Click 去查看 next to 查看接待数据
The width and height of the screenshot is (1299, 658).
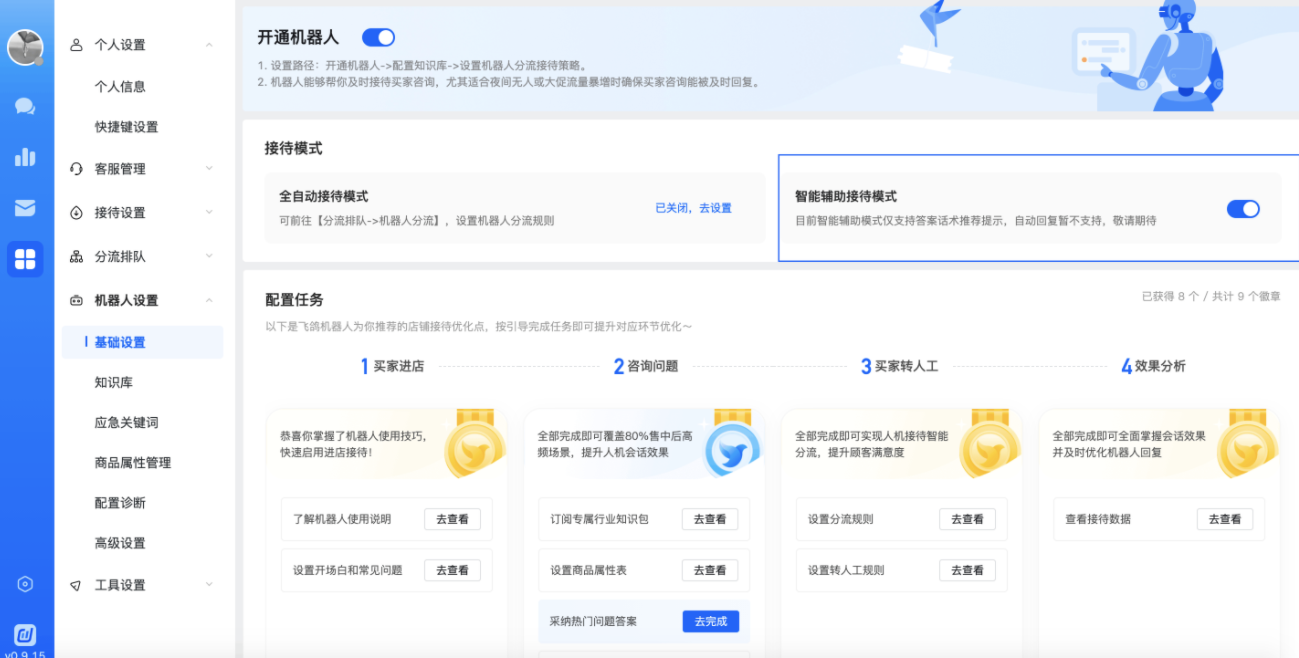point(1225,519)
